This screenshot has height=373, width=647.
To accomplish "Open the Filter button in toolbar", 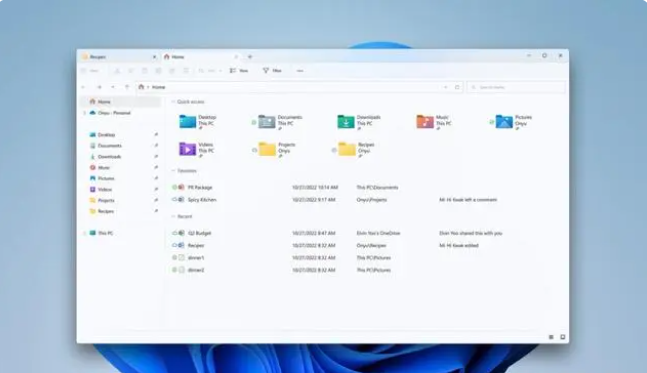I will click(272, 71).
